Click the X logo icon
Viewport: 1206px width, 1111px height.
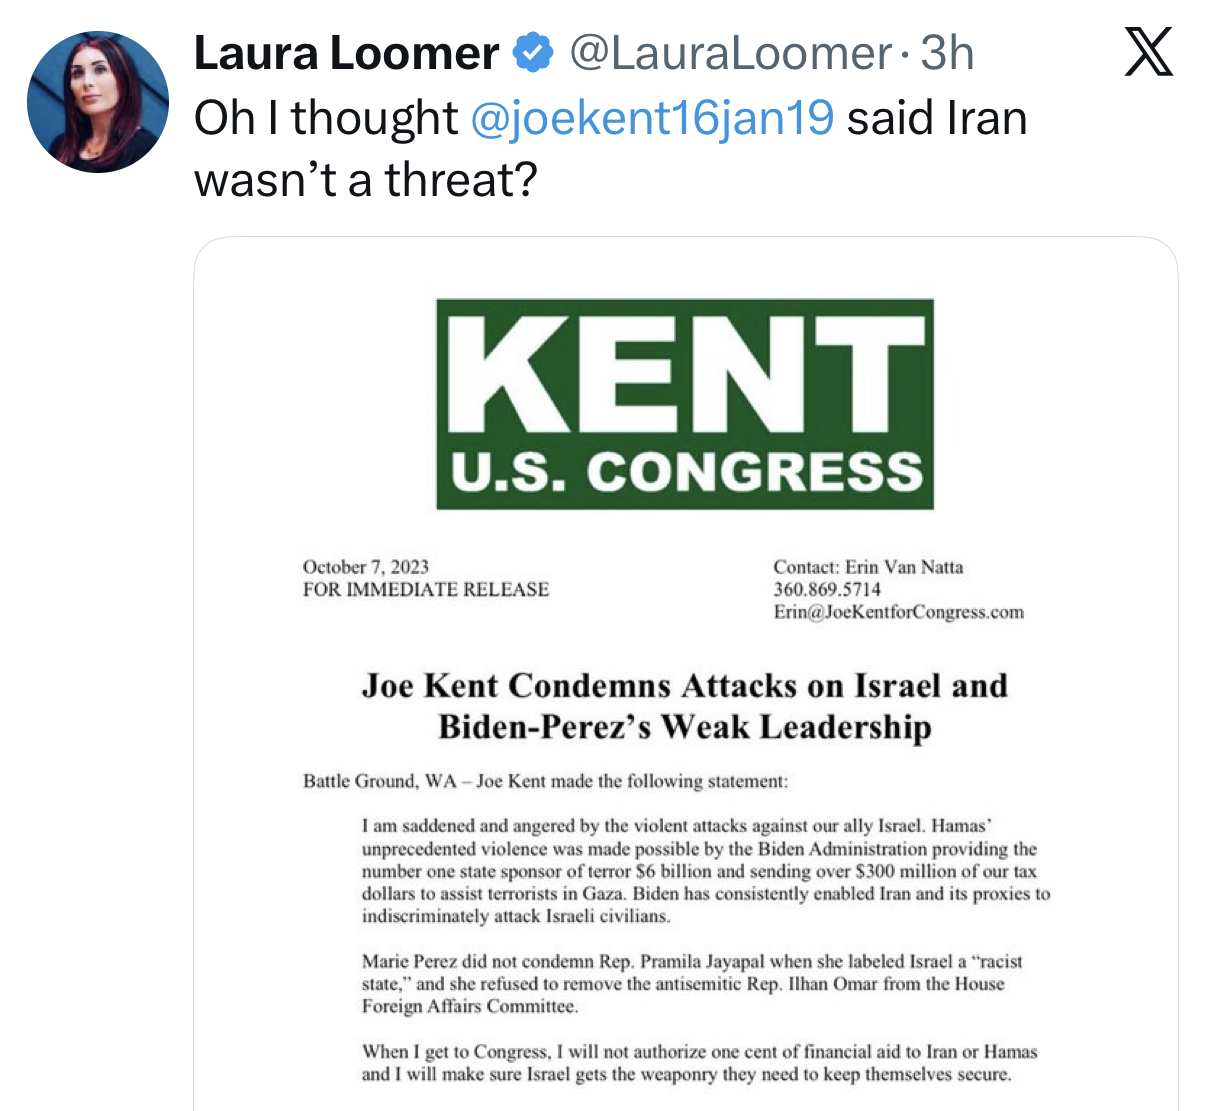pyautogui.click(x=1148, y=54)
